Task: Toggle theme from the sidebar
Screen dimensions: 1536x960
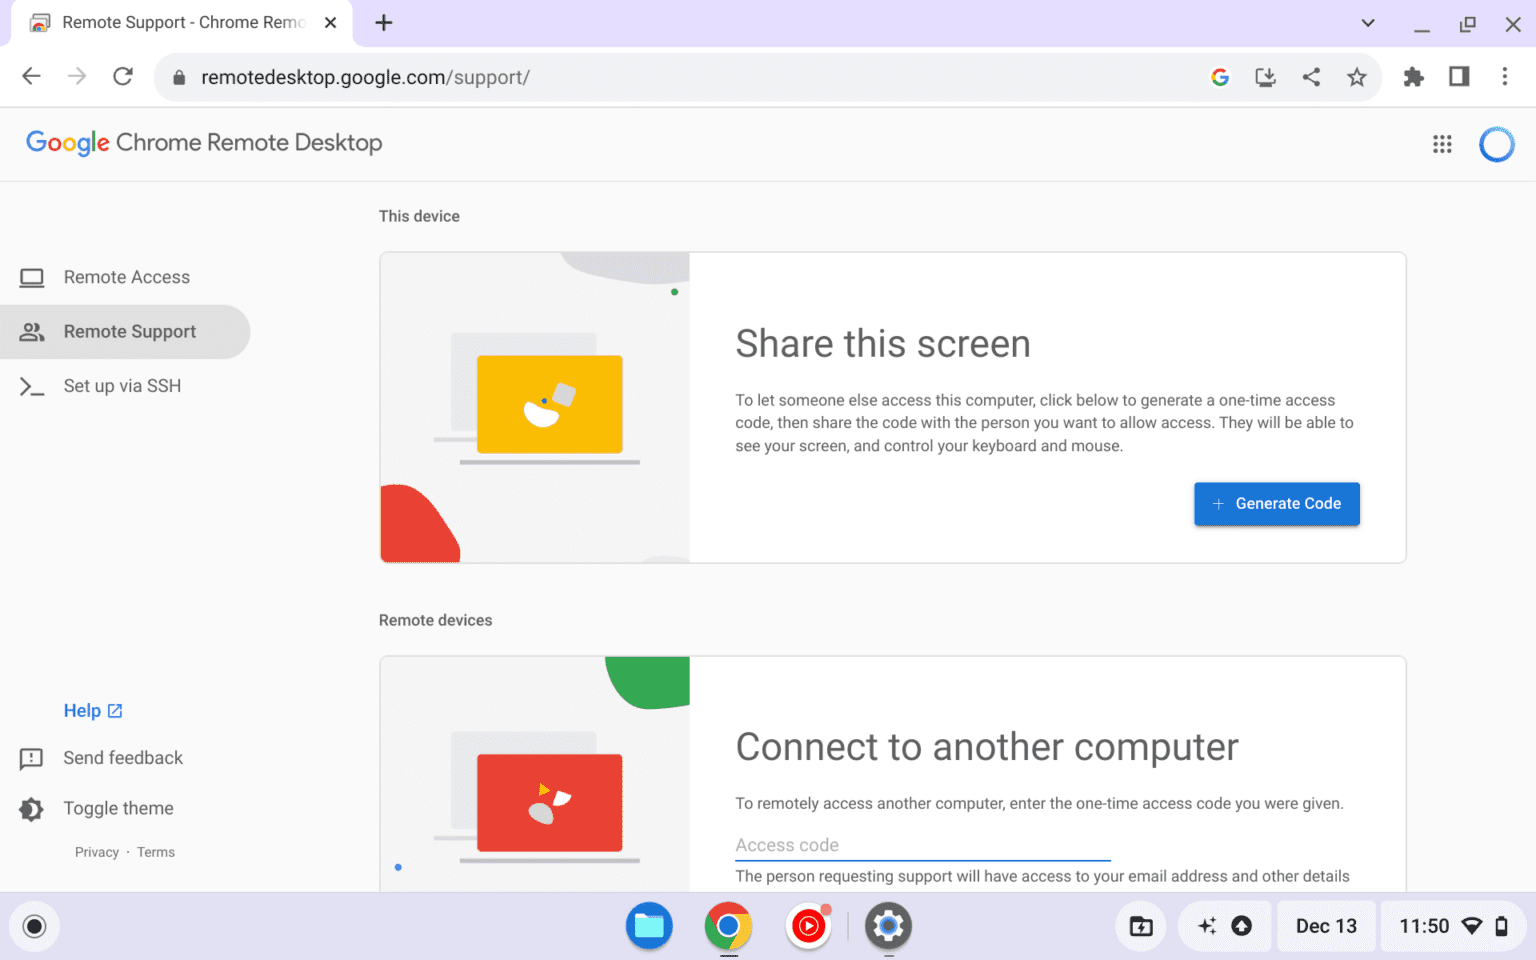Action: point(118,808)
